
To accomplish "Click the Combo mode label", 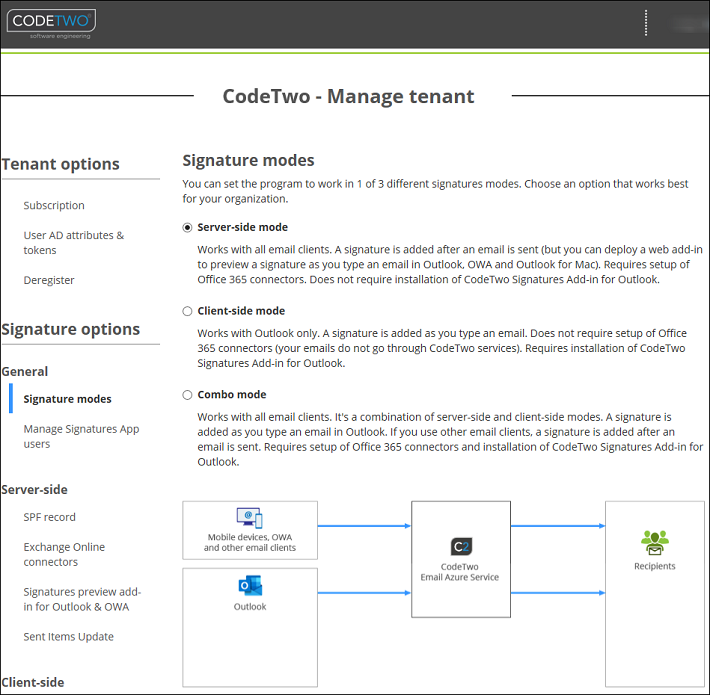I will [x=232, y=394].
